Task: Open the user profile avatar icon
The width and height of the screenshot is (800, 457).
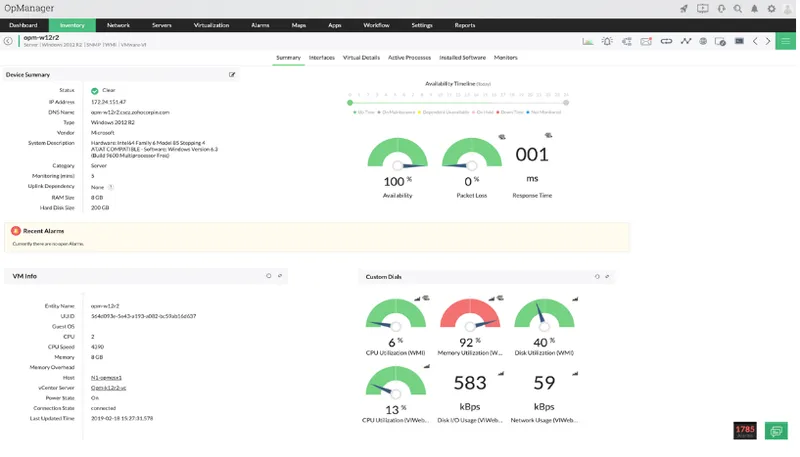Action: (x=788, y=9)
